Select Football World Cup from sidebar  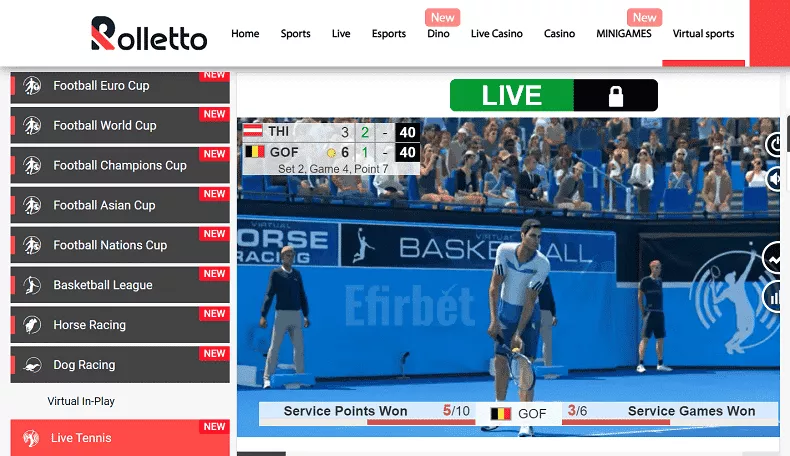(x=105, y=126)
